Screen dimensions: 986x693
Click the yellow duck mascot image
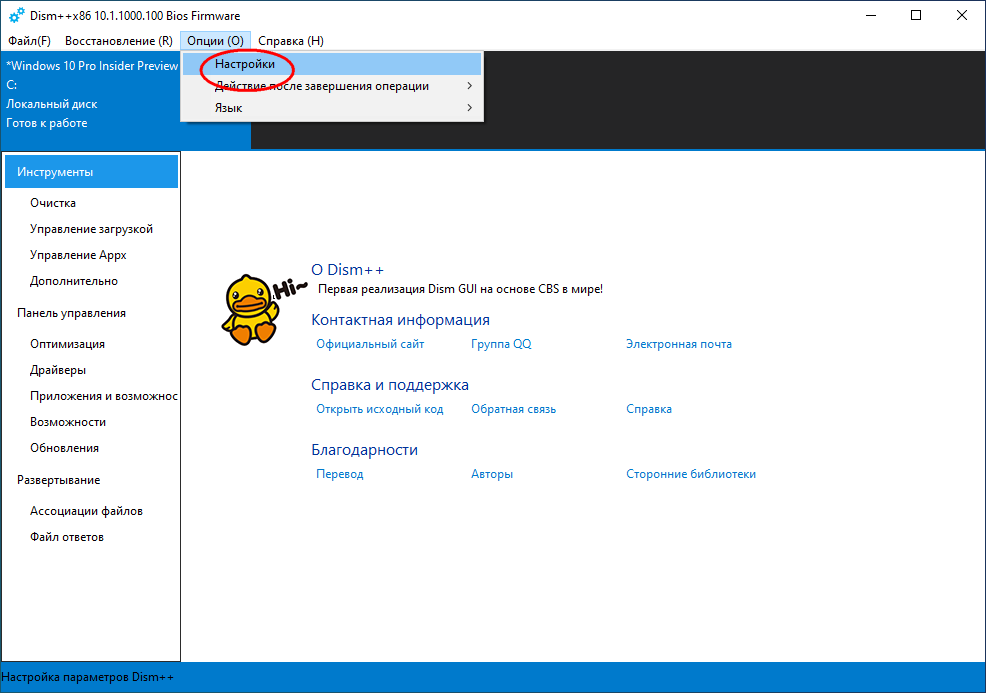coord(250,309)
